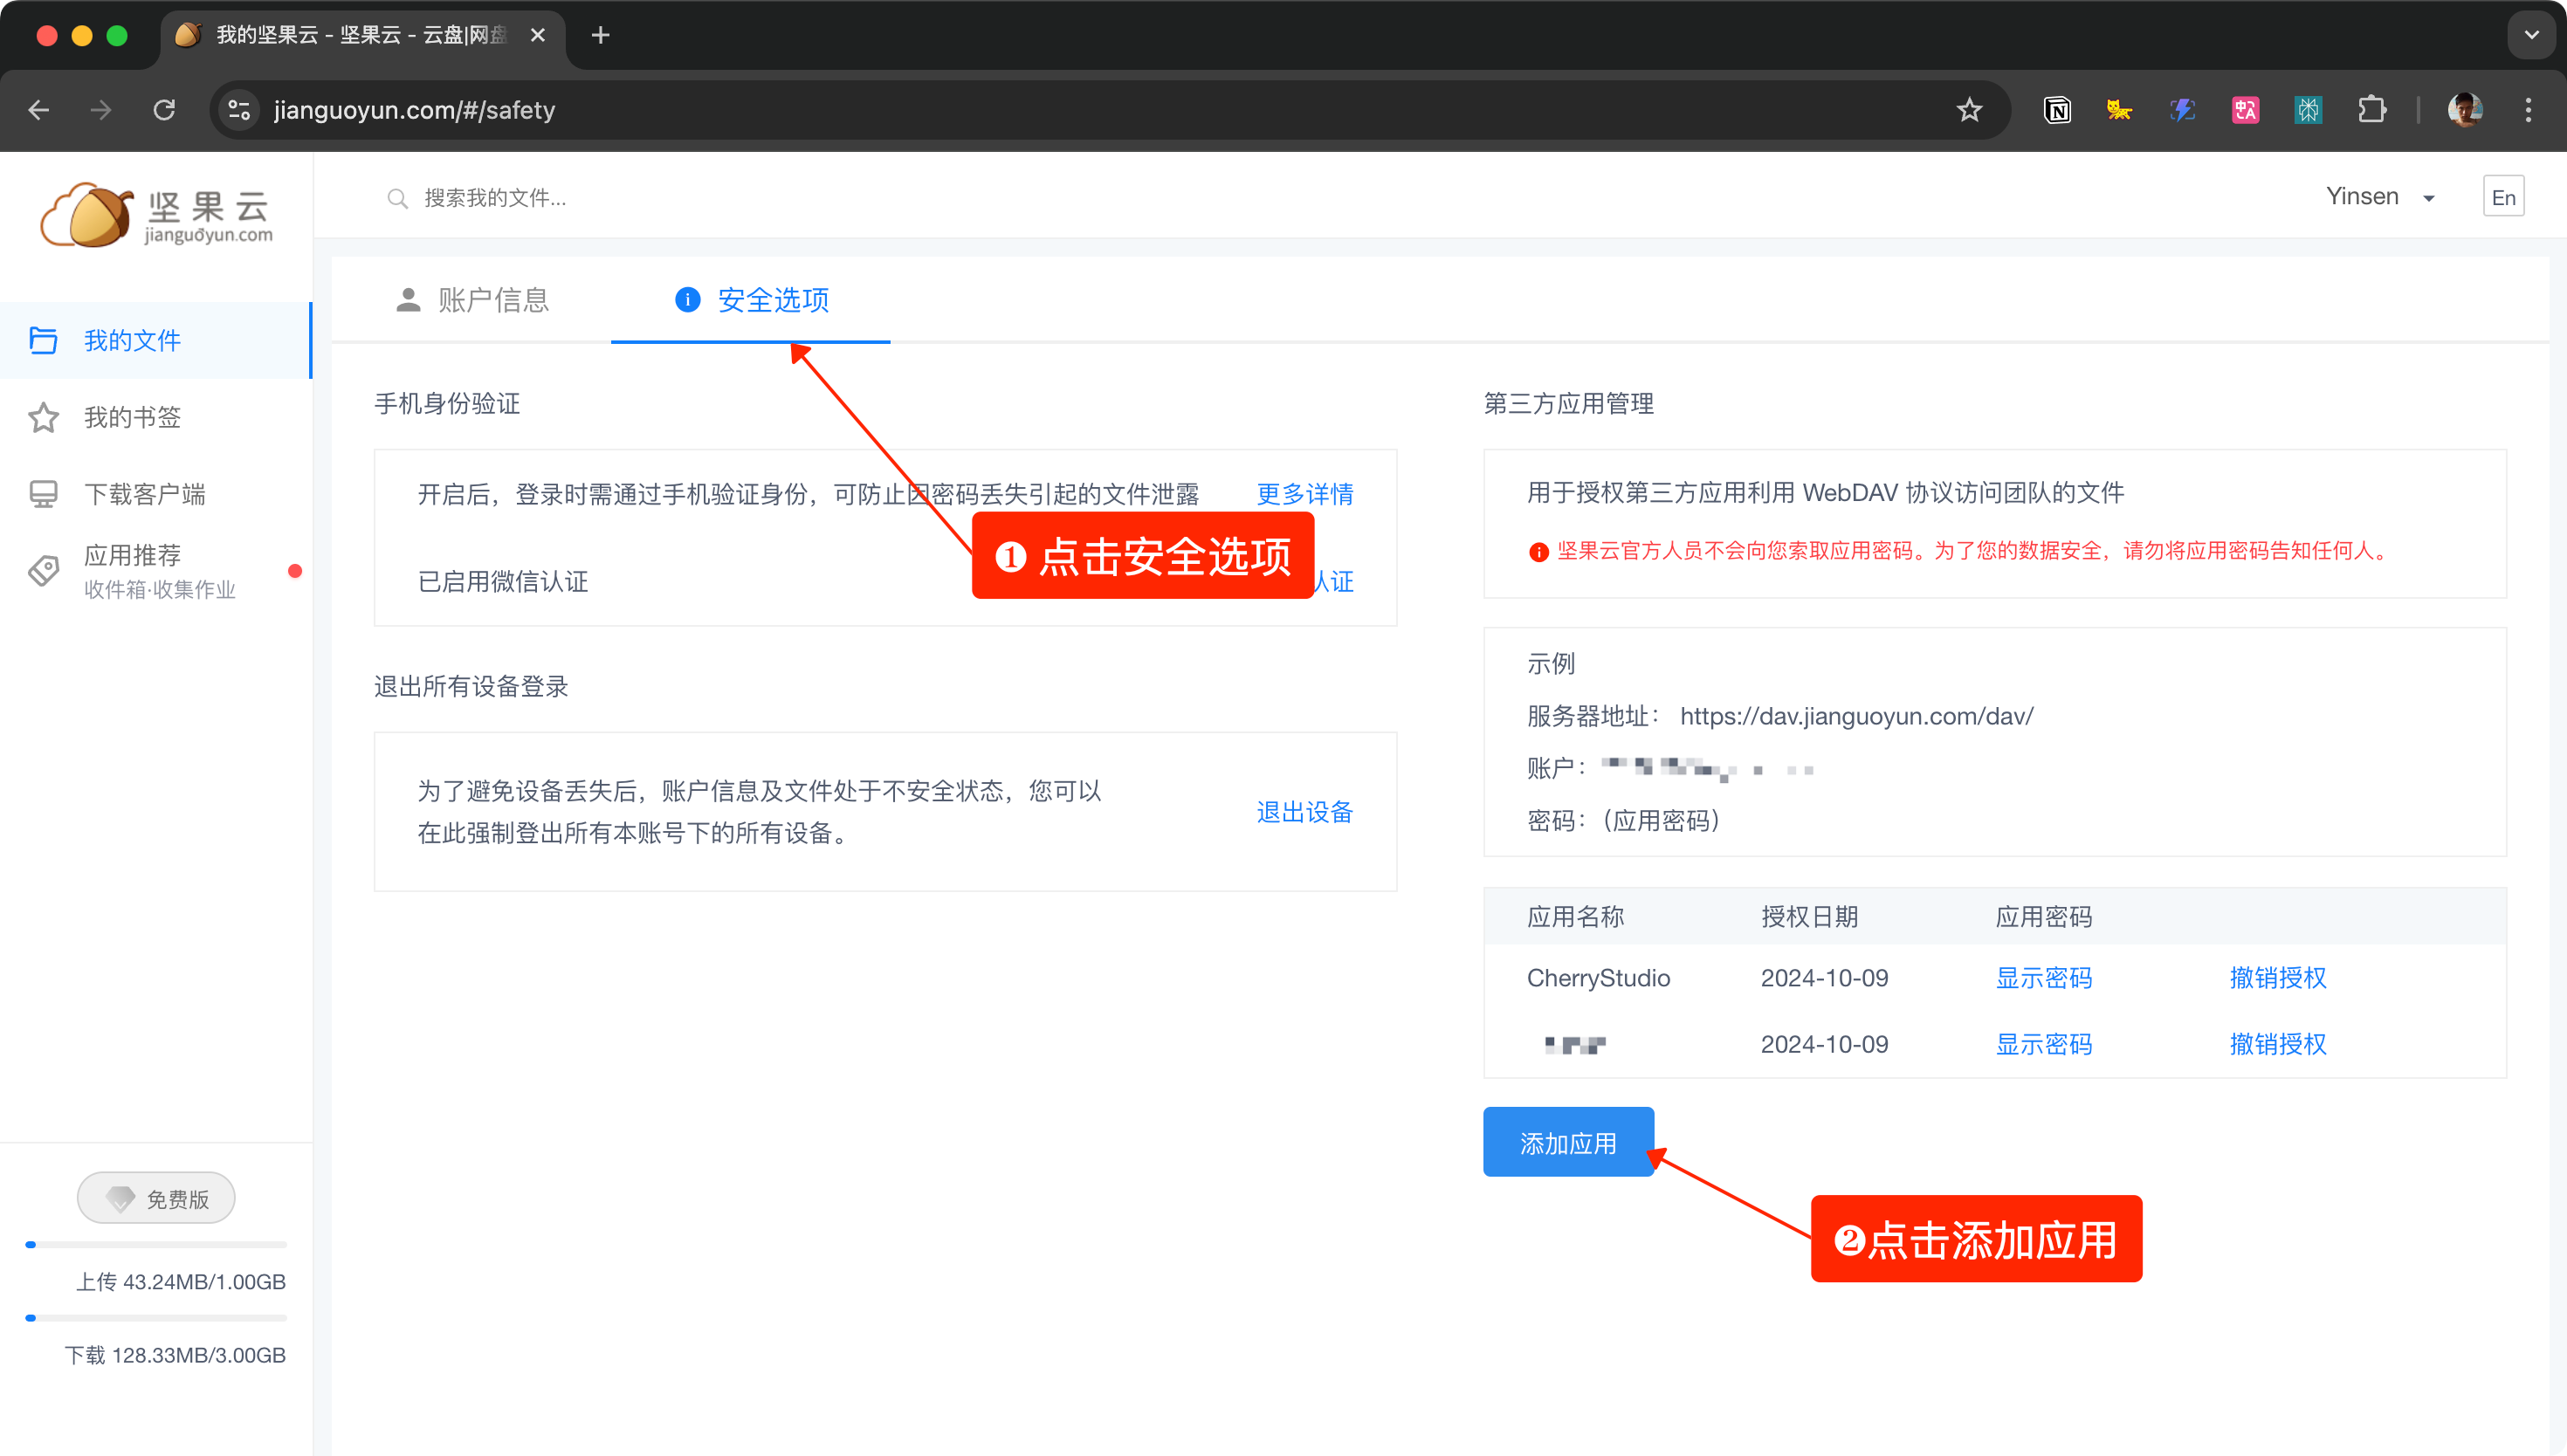Image resolution: width=2567 pixels, height=1456 pixels.
Task: Focus the 搜索我的文件 search field
Action: (x=494, y=198)
